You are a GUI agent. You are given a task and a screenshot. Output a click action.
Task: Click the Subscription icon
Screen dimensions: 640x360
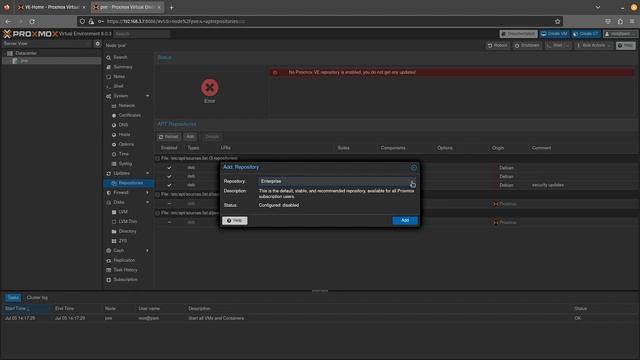pos(109,280)
